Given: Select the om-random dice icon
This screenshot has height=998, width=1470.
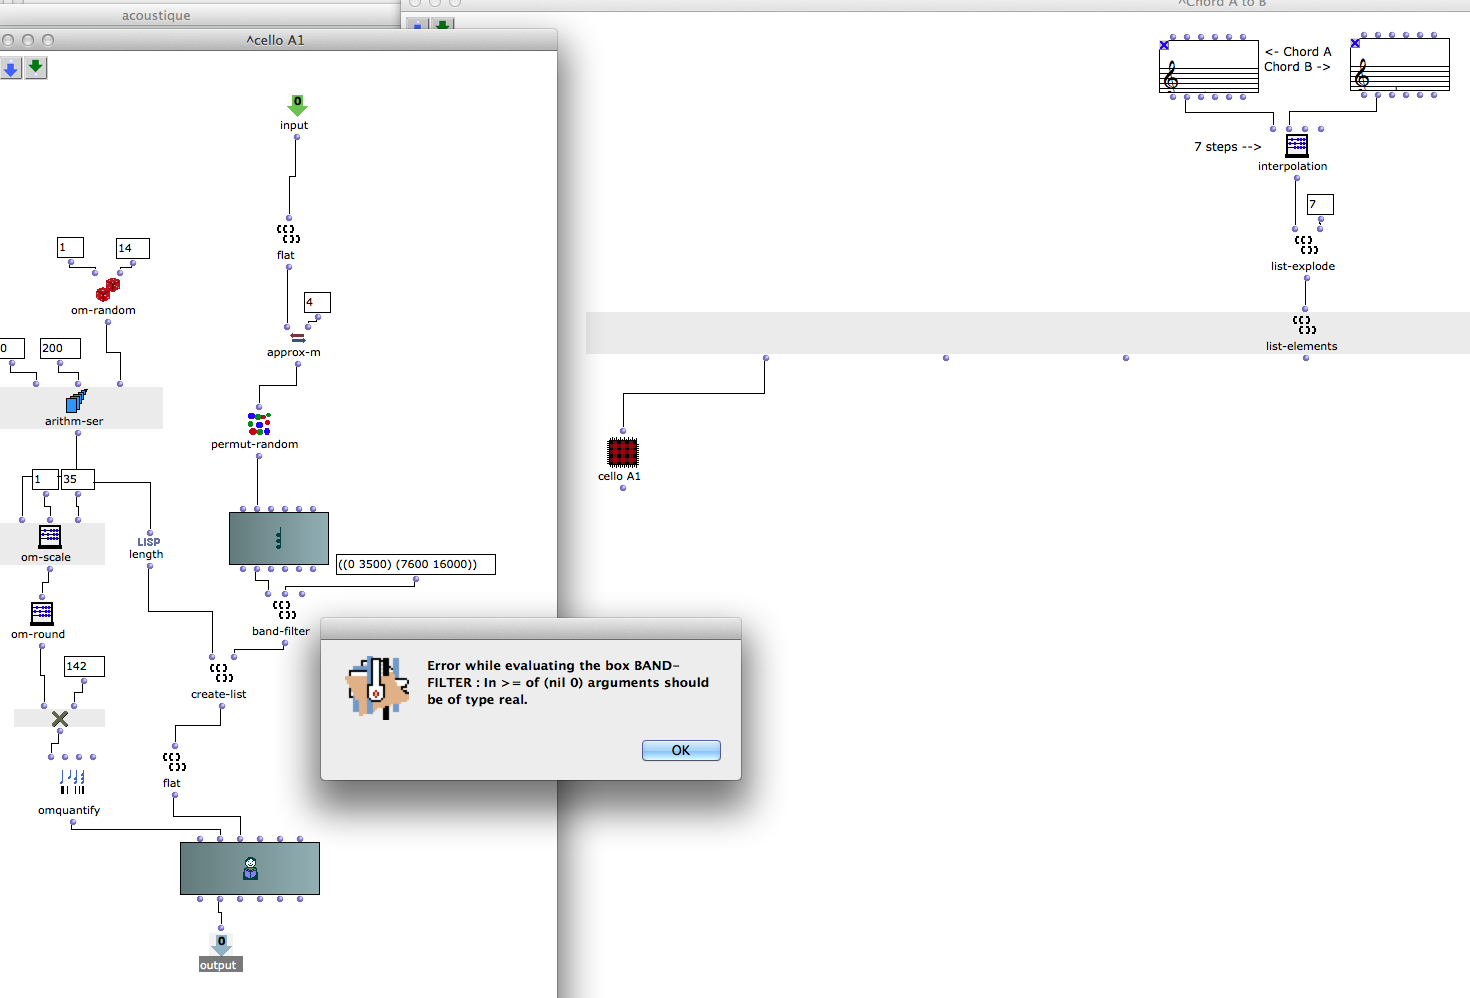Looking at the screenshot, I should click(107, 290).
